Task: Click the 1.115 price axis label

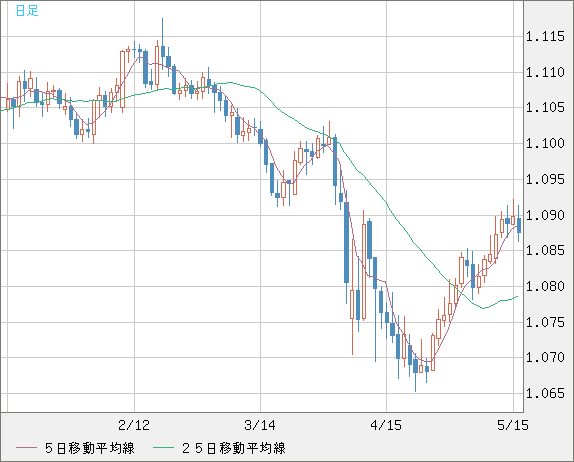Action: [545, 37]
